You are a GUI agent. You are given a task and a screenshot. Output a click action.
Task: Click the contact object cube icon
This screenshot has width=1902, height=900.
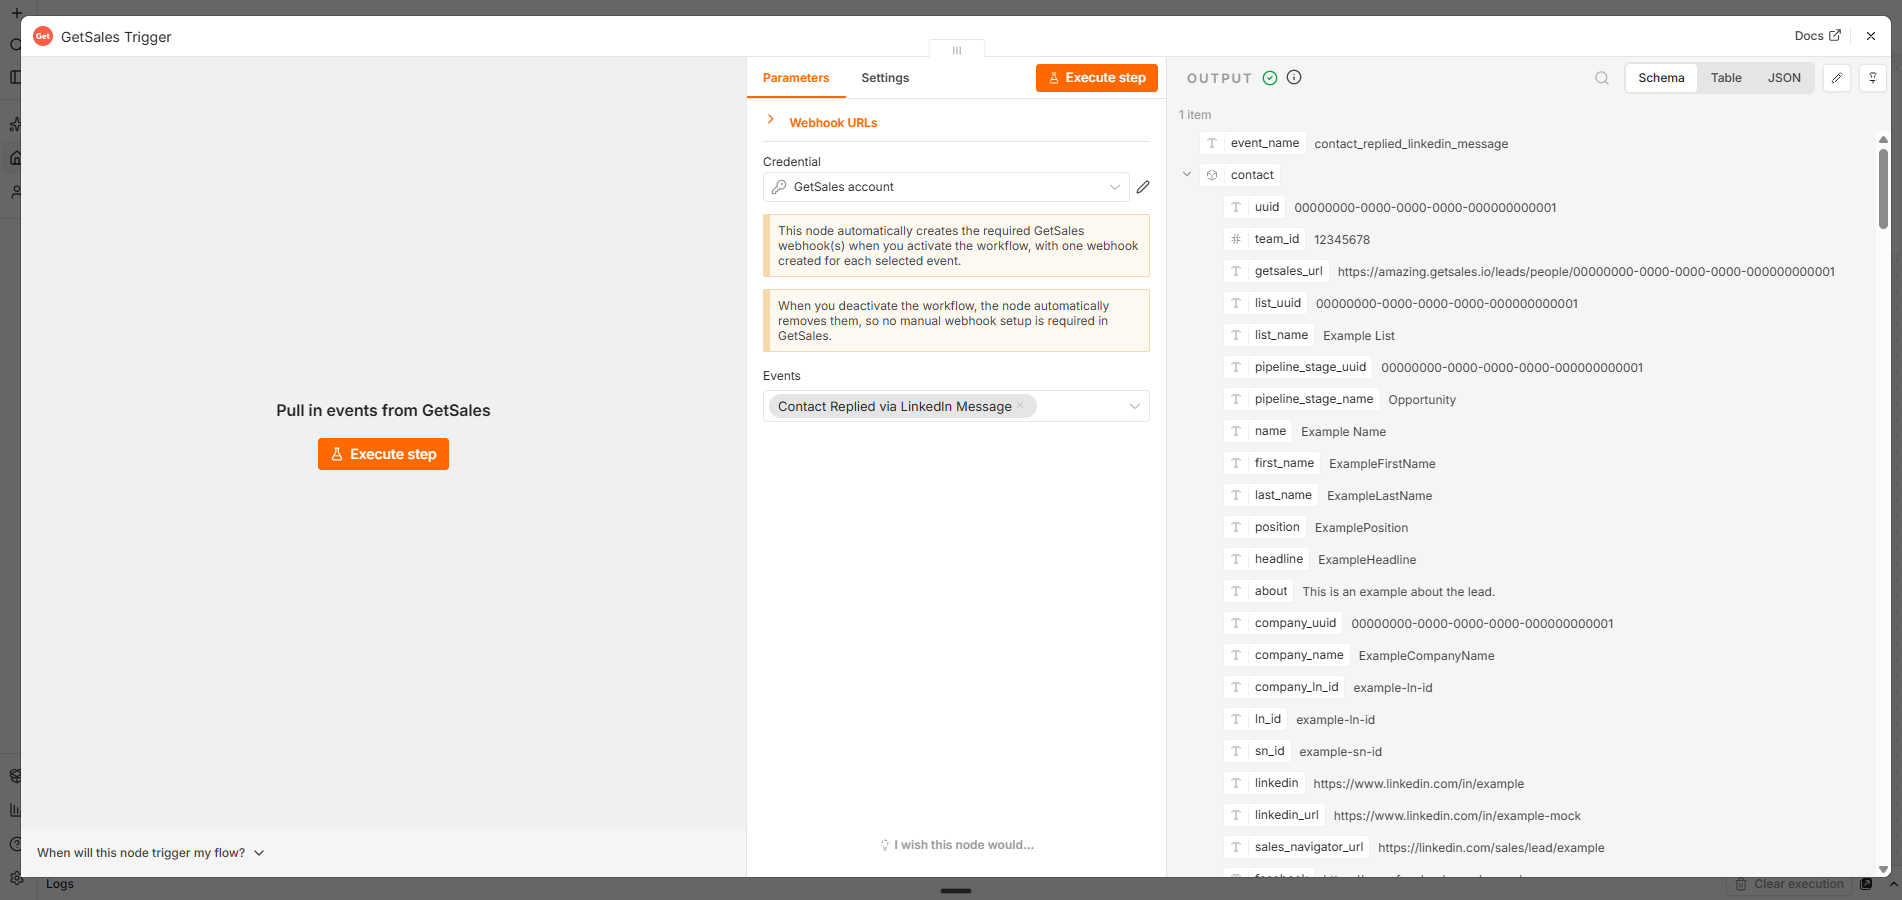[1212, 175]
